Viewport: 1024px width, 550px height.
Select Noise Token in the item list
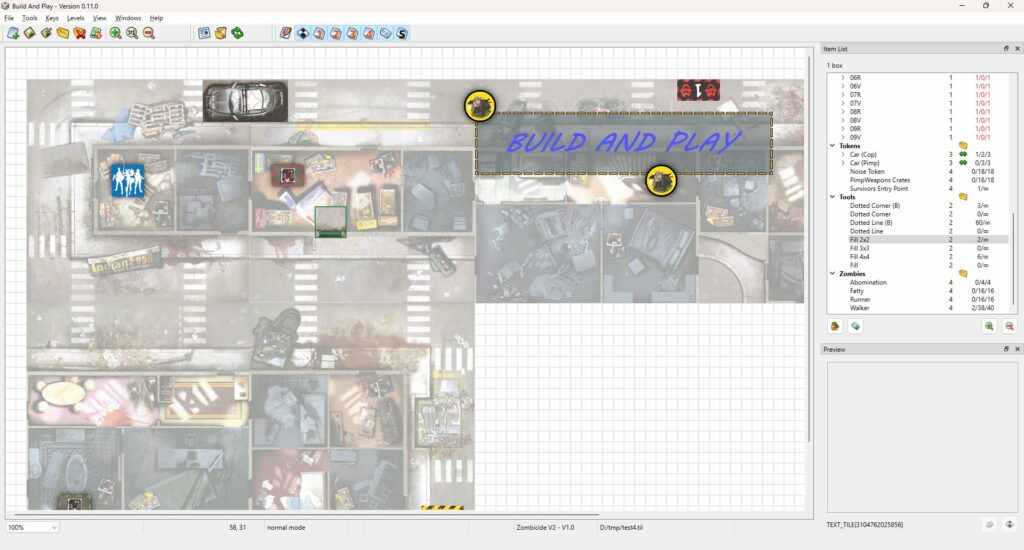pyautogui.click(x=867, y=171)
